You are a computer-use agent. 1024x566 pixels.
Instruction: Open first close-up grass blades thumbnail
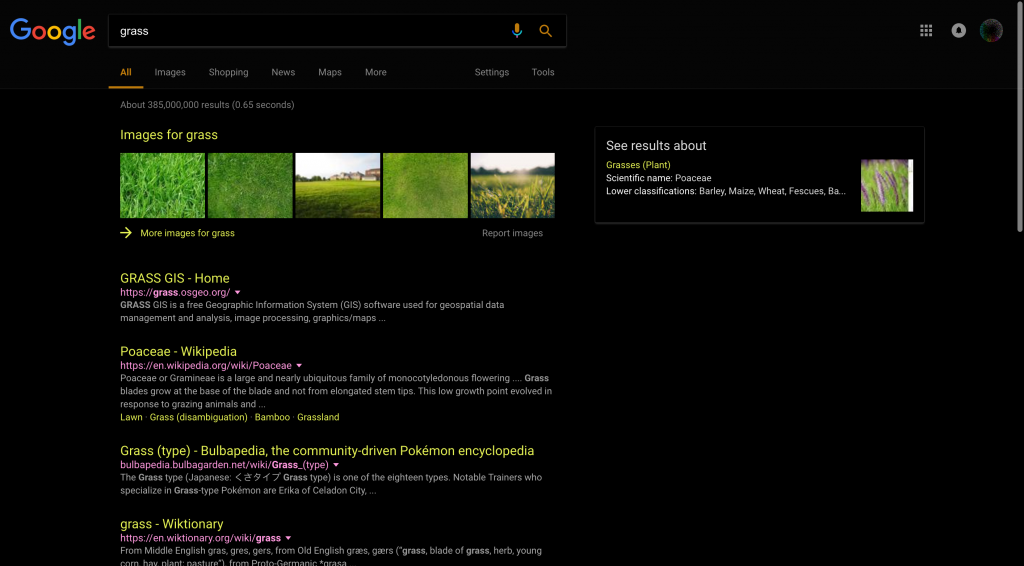[163, 185]
